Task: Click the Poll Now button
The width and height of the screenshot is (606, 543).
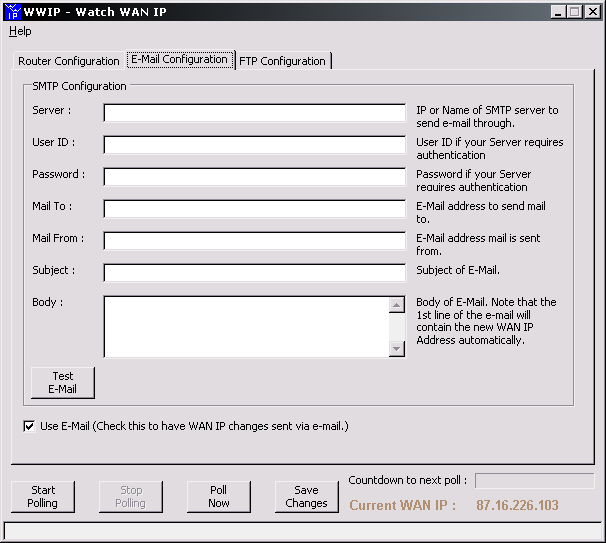Action: pyautogui.click(x=218, y=497)
